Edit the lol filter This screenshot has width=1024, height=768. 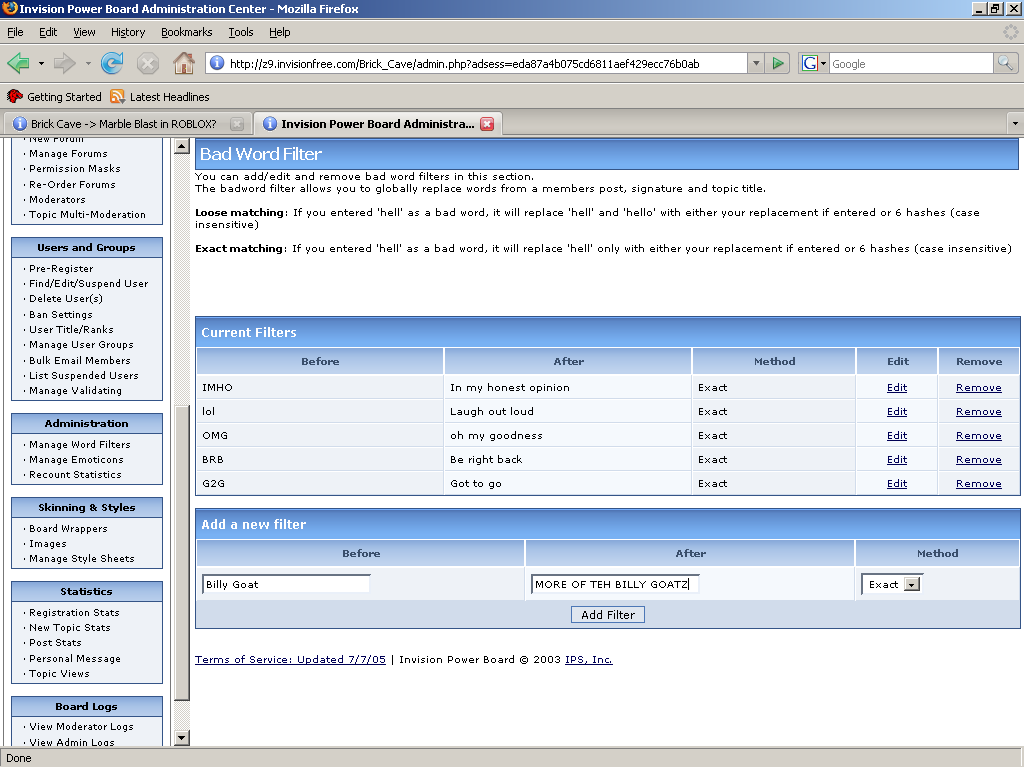coord(897,411)
